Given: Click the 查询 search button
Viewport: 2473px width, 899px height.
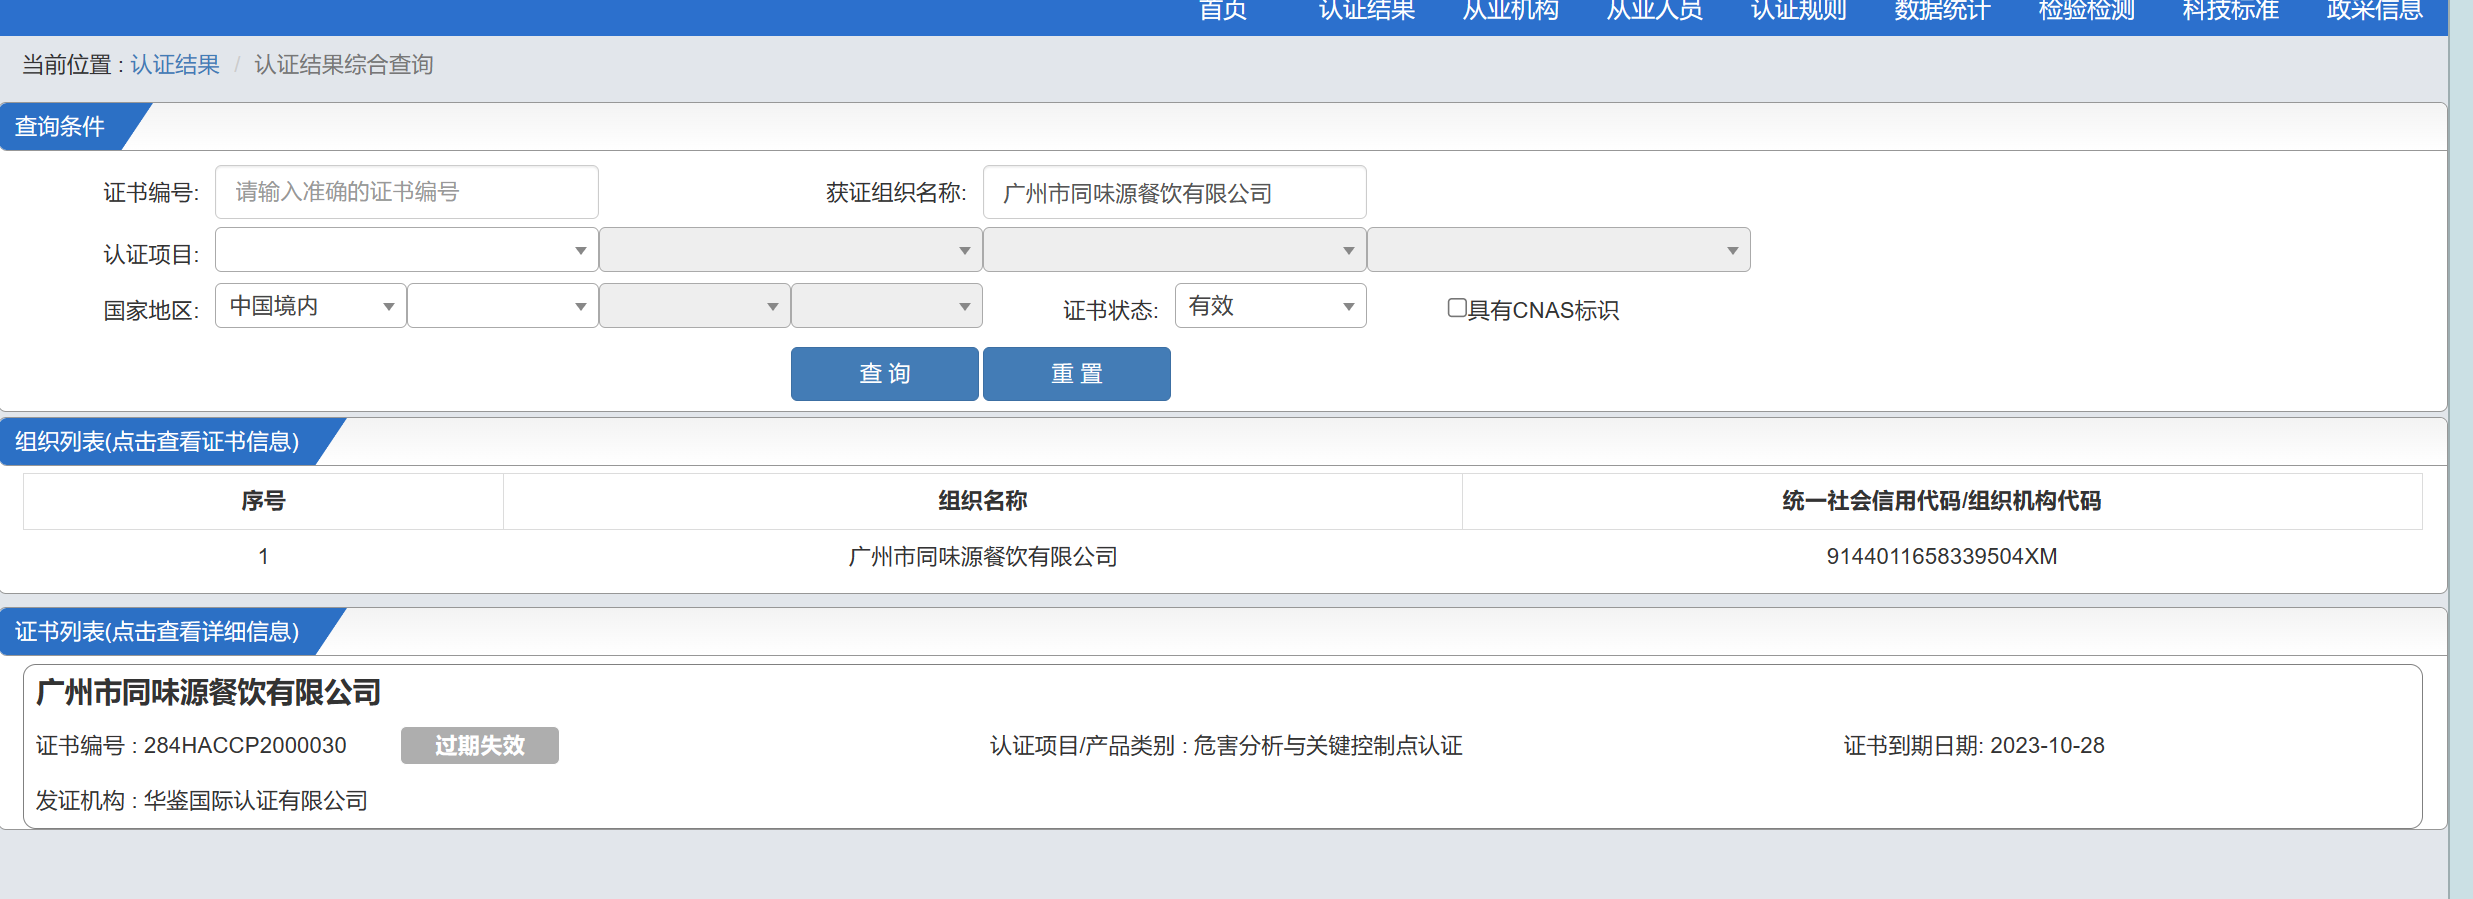Looking at the screenshot, I should [x=884, y=374].
